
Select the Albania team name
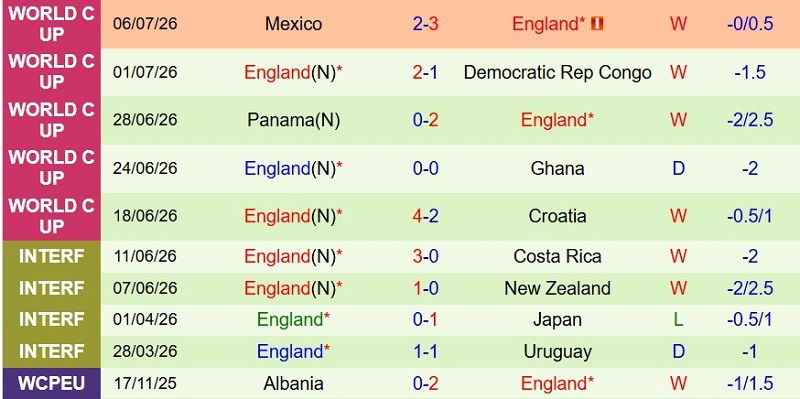293,383
